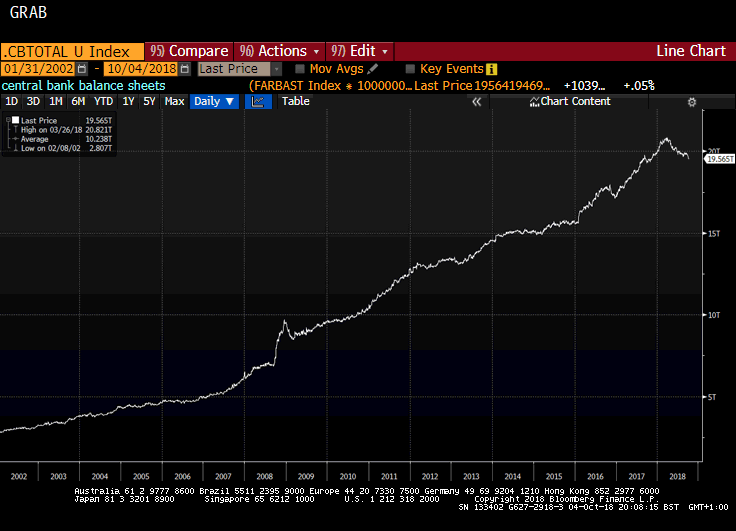736x531 pixels.
Task: Click the +.05% change value
Action: click(639, 86)
